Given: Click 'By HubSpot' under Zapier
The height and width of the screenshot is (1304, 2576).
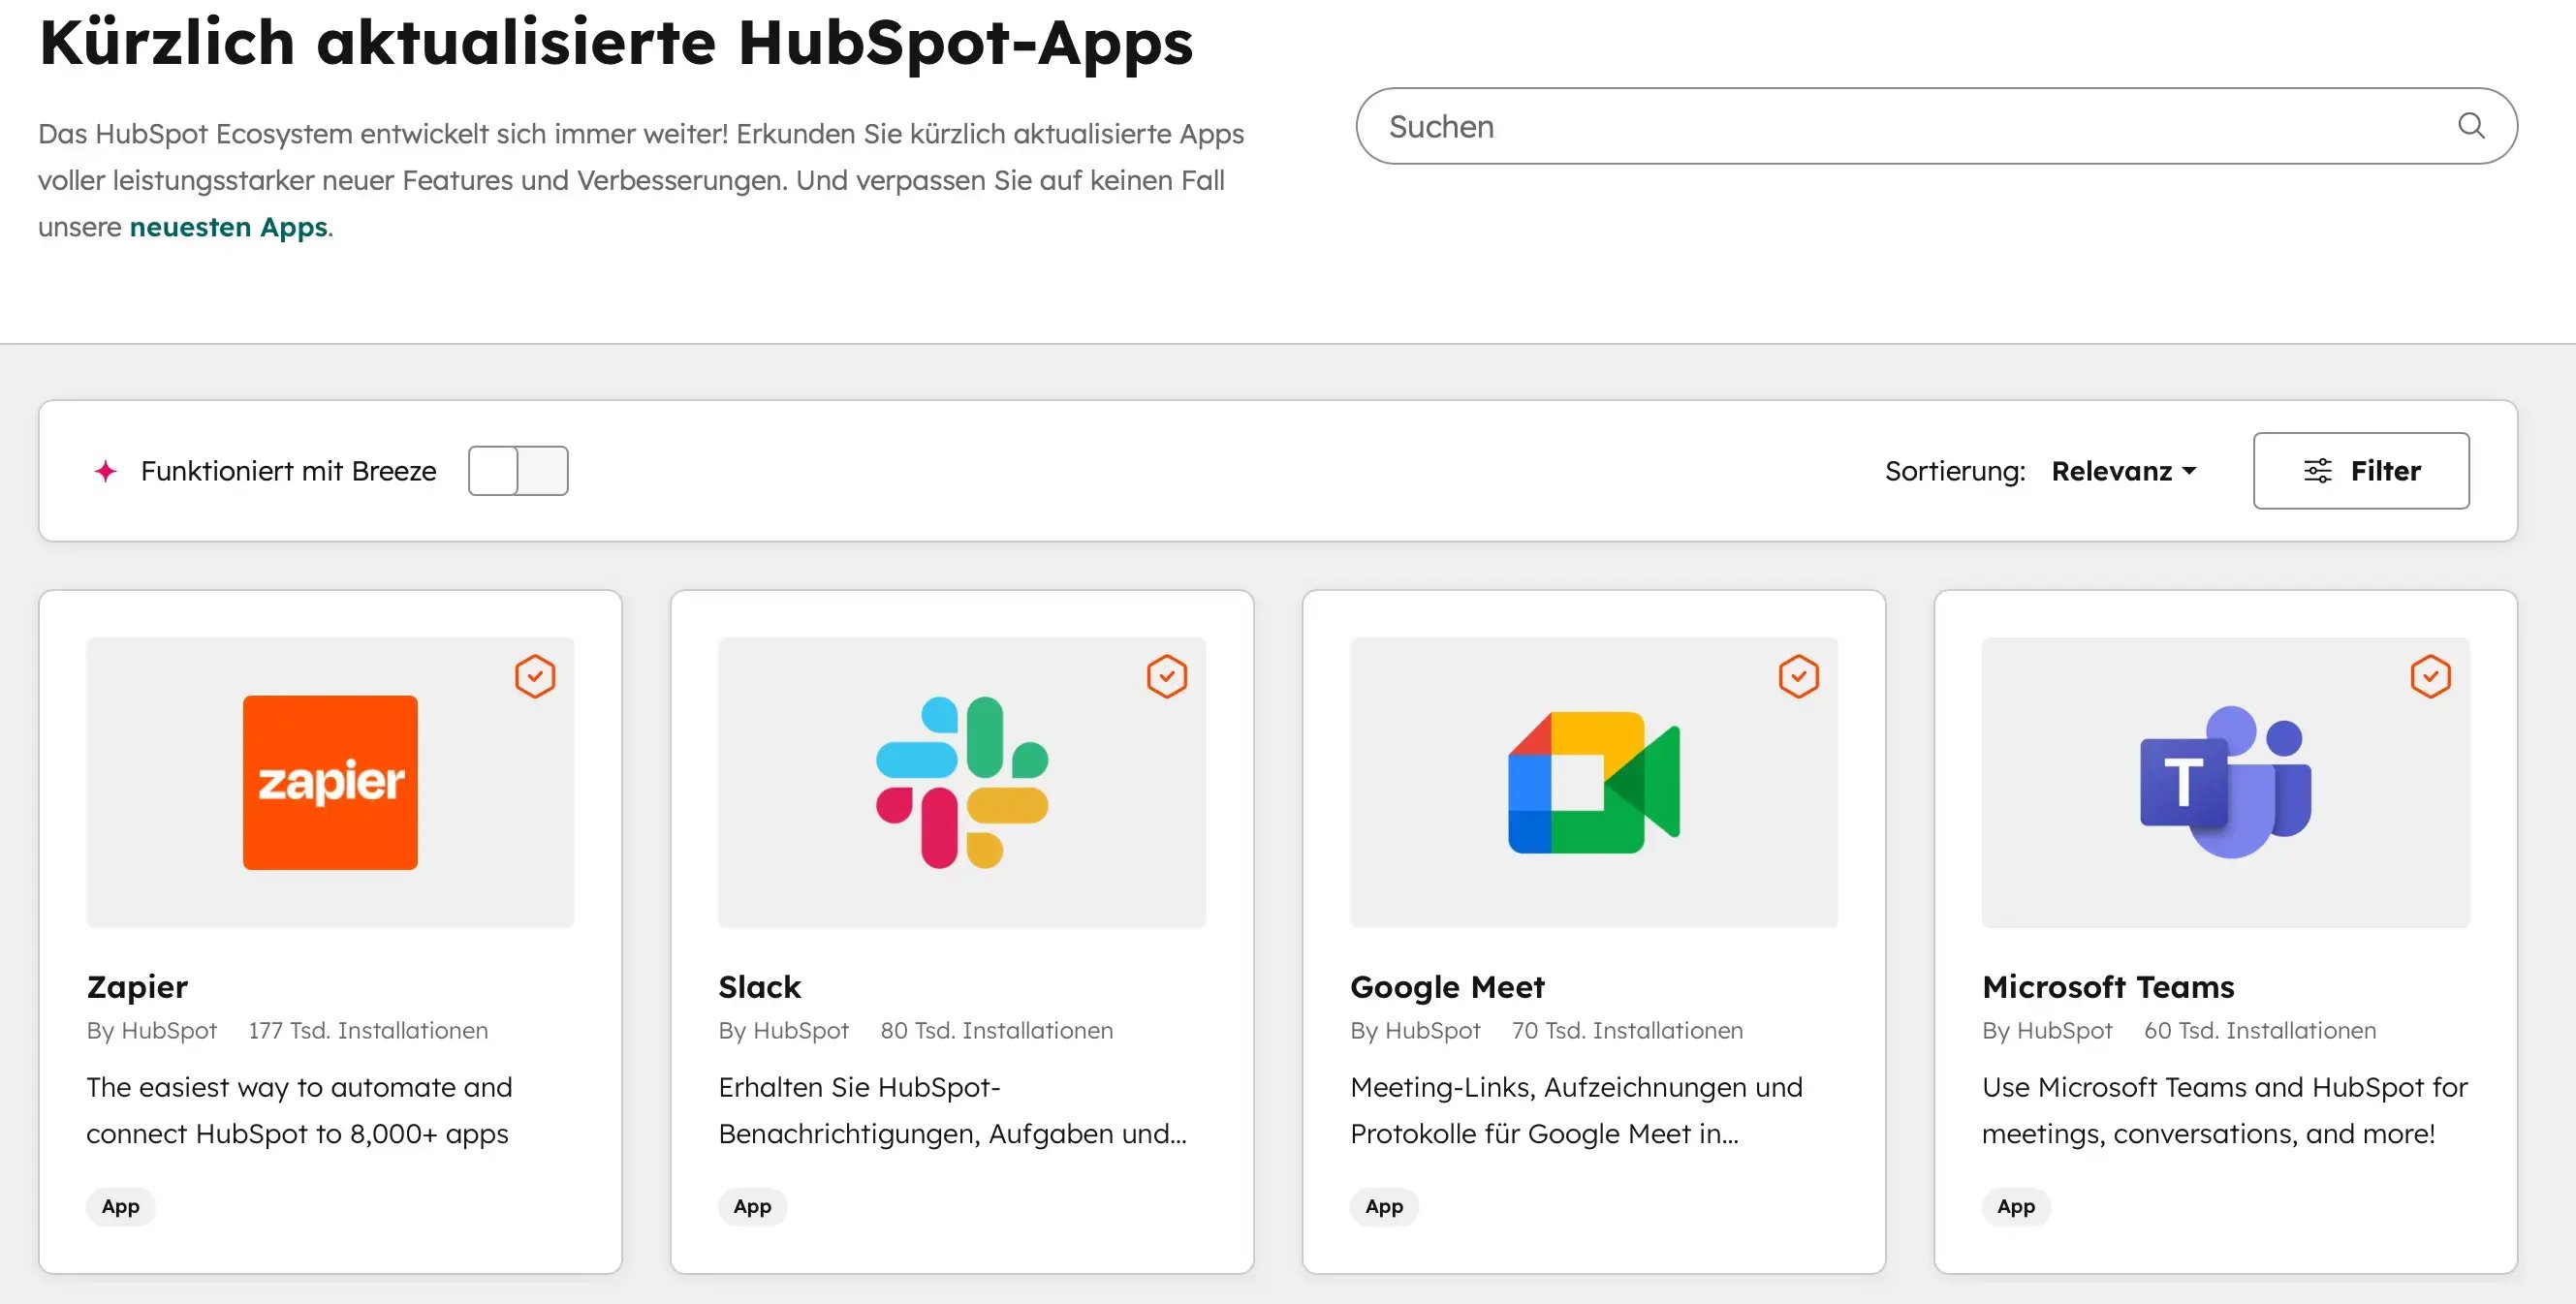Looking at the screenshot, I should coord(152,1030).
